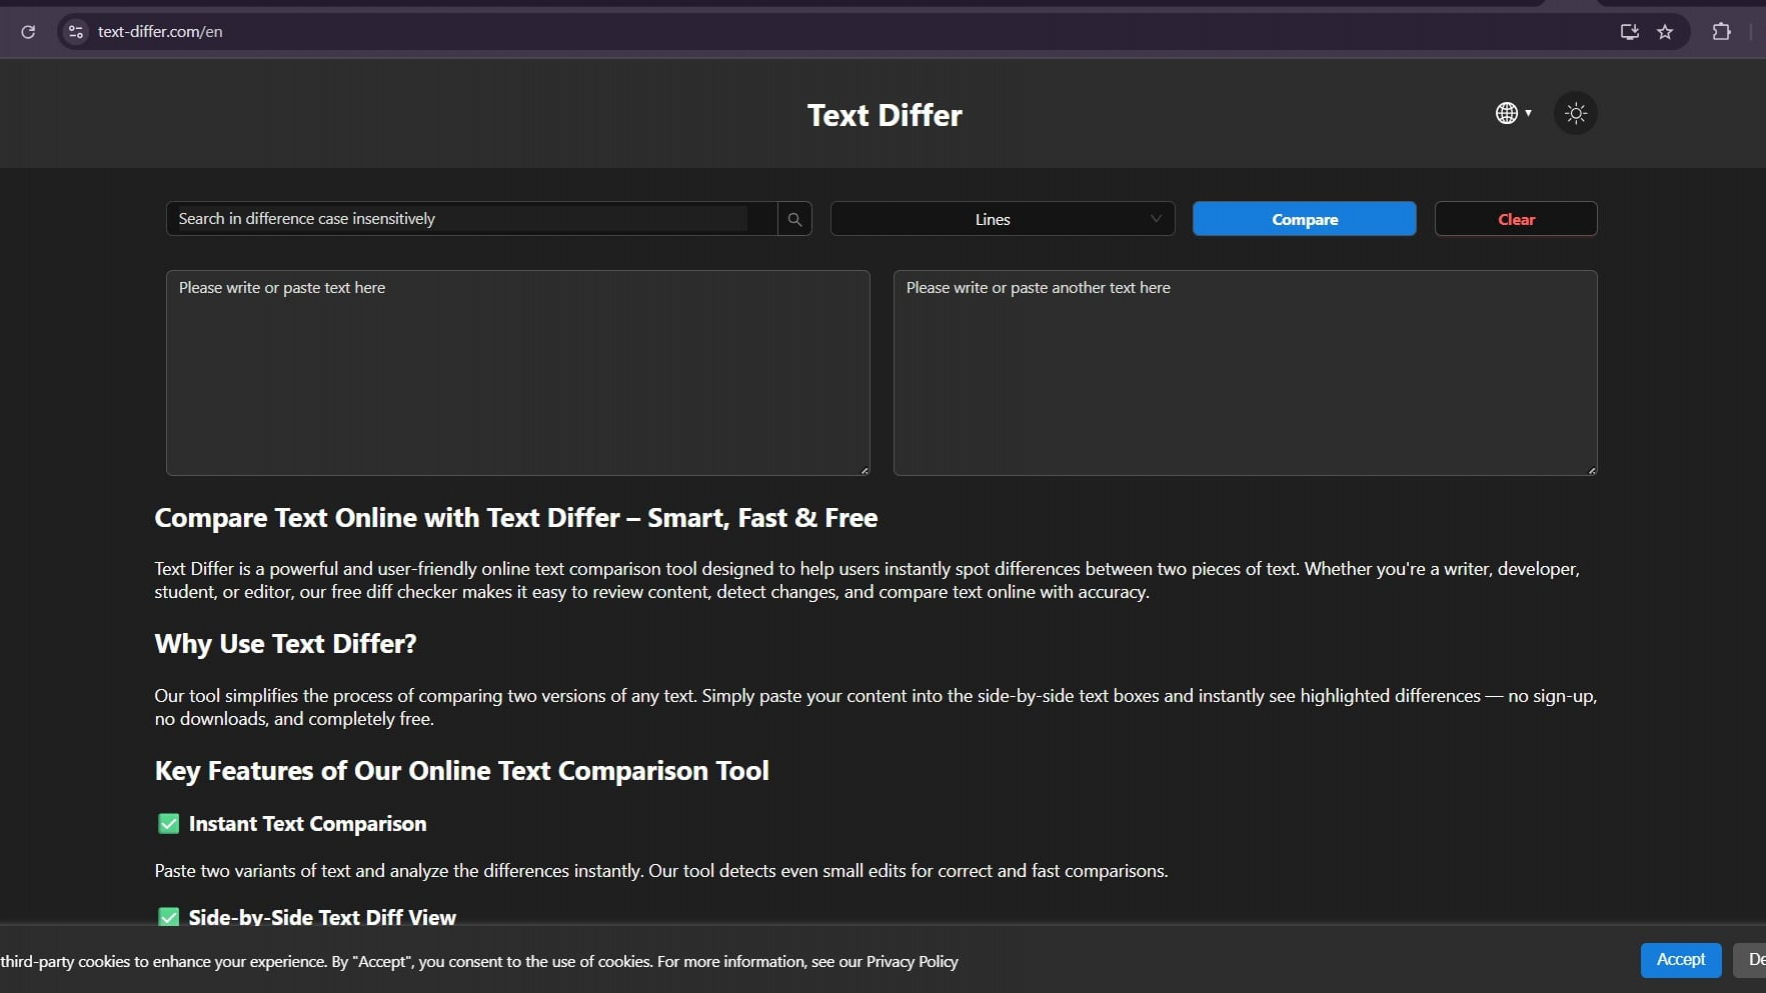
Task: Reload the page with the browser refresh icon
Action: coord(28,32)
